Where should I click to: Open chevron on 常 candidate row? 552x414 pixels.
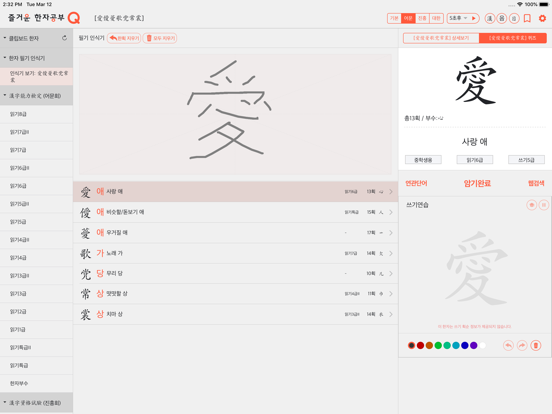(391, 294)
